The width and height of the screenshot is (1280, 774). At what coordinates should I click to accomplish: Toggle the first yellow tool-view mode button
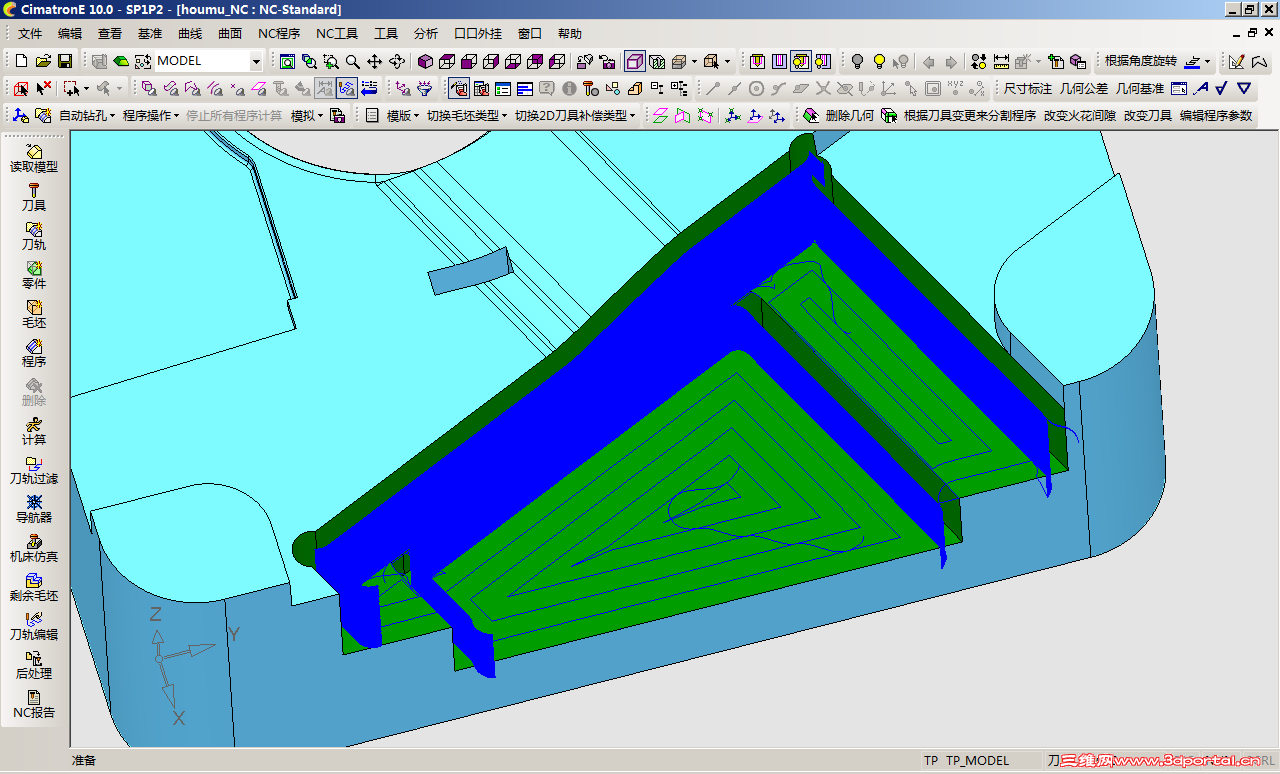tap(757, 61)
